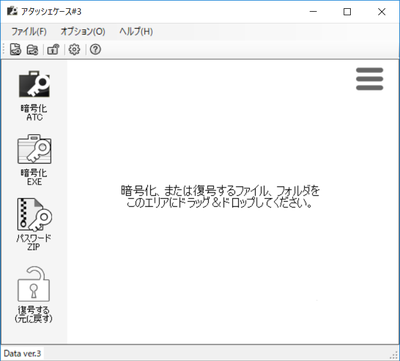Click the アタッシェケース app icon in the title bar

click(x=12, y=12)
